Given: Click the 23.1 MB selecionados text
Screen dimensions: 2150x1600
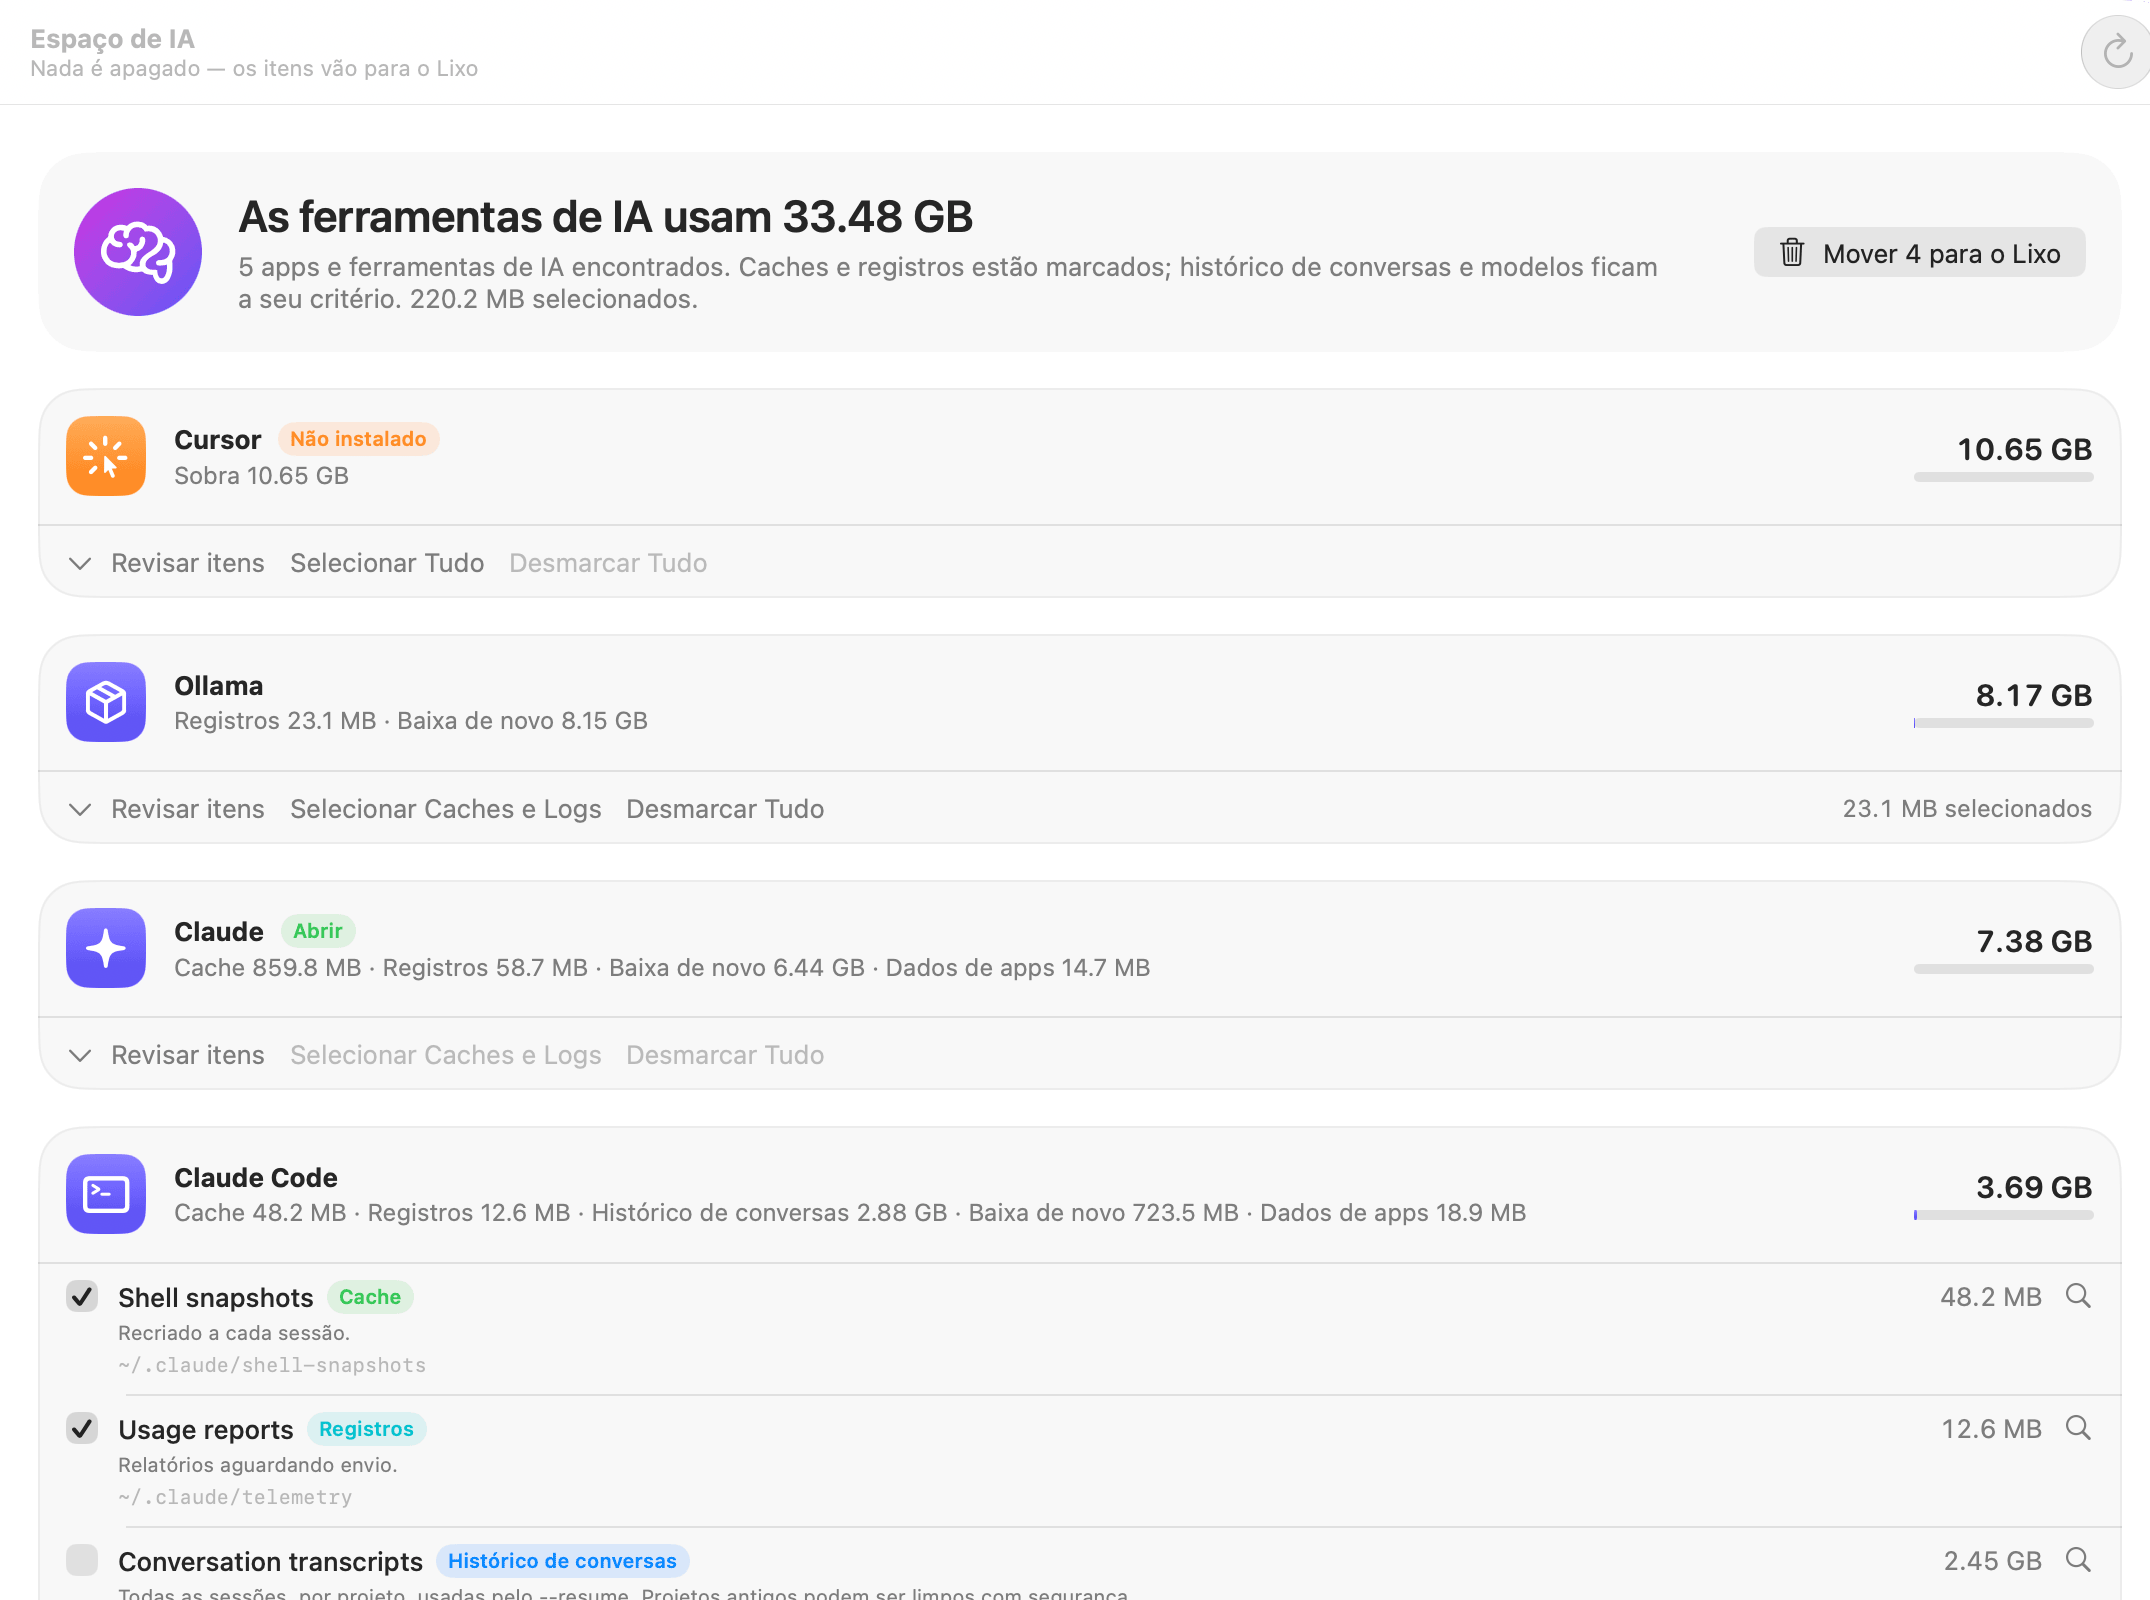Looking at the screenshot, I should [x=1967, y=809].
